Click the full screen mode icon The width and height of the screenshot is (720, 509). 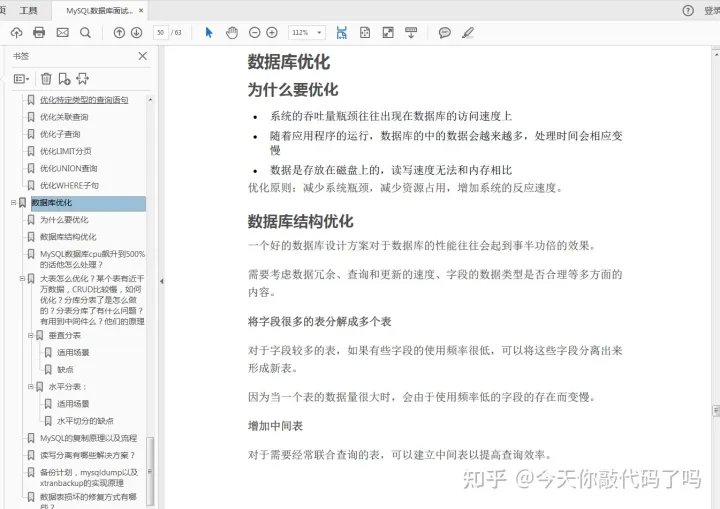click(x=388, y=33)
